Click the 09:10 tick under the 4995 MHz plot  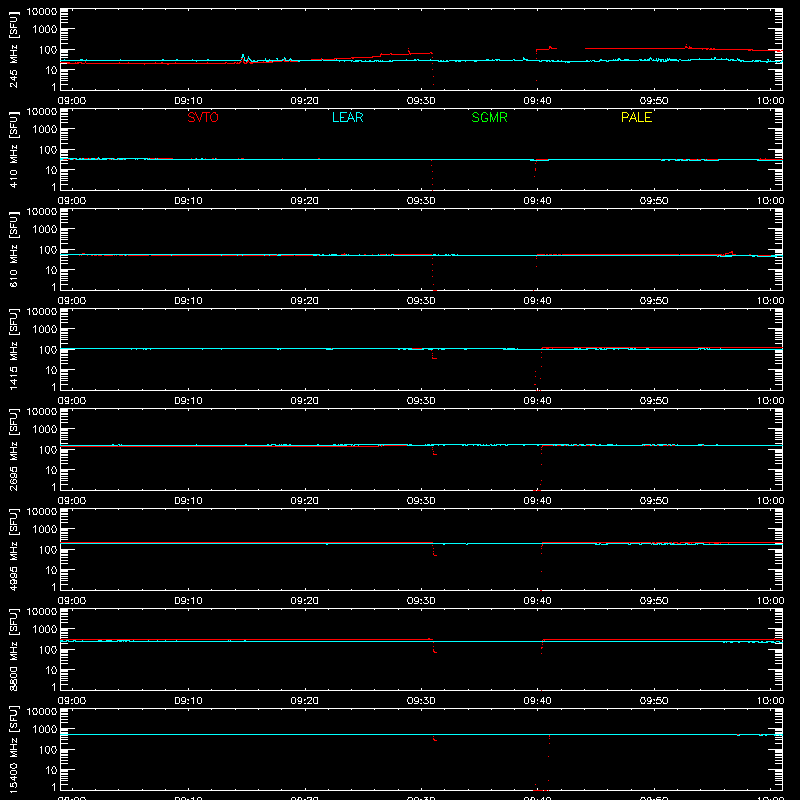(x=188, y=601)
